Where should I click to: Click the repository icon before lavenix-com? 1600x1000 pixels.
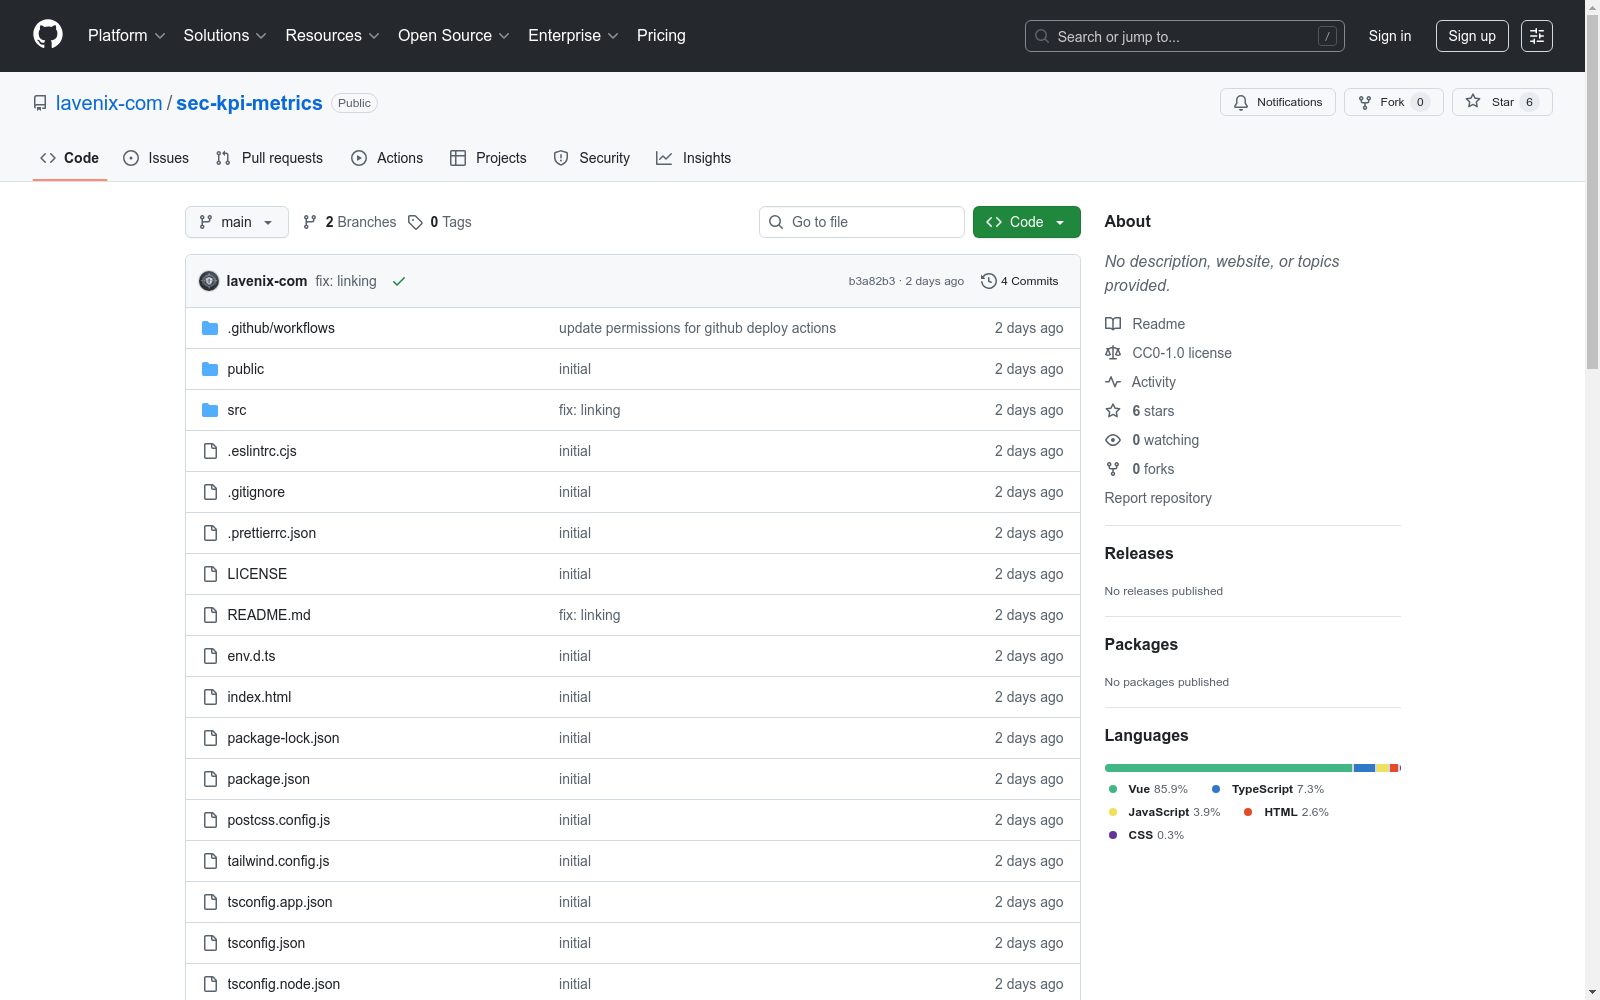tap(40, 103)
